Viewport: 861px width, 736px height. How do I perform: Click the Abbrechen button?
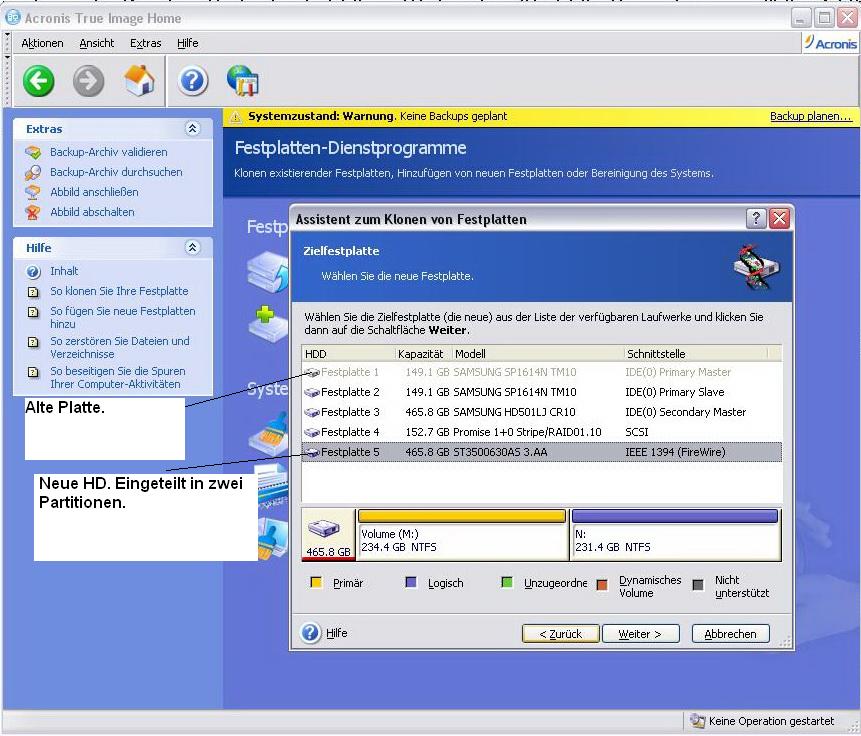730,633
